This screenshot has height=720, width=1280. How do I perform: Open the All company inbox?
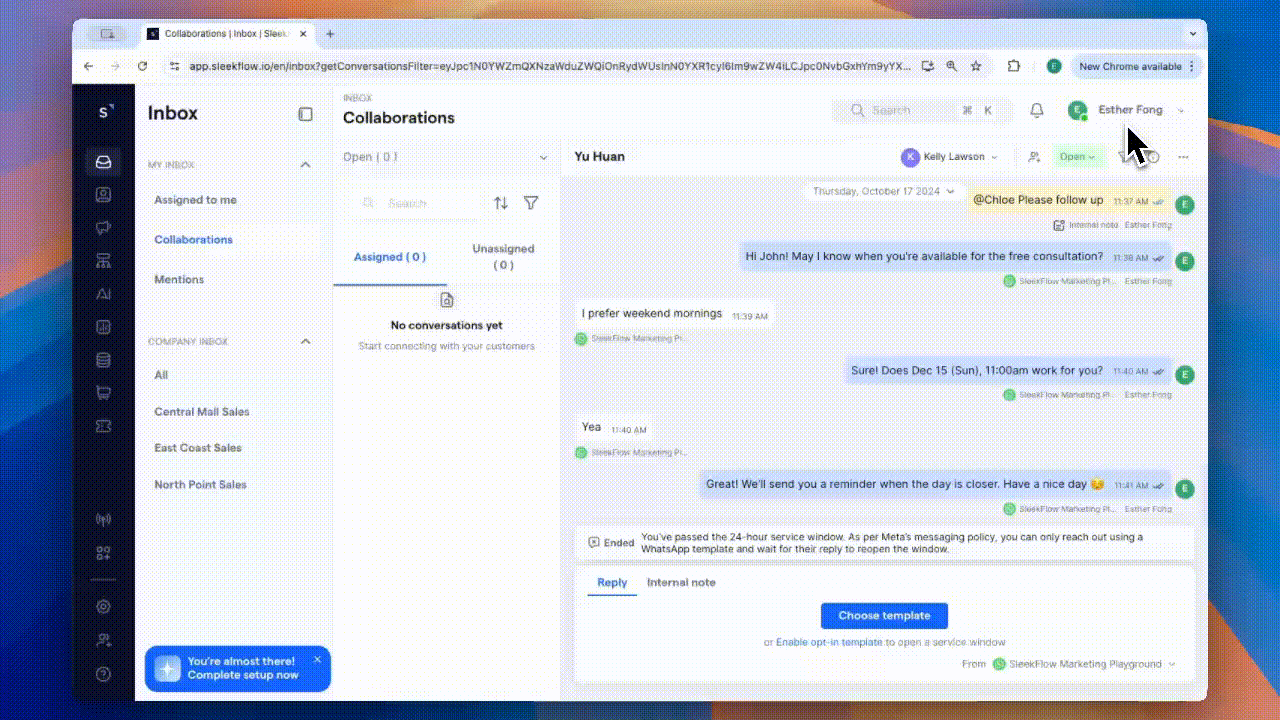click(x=161, y=375)
